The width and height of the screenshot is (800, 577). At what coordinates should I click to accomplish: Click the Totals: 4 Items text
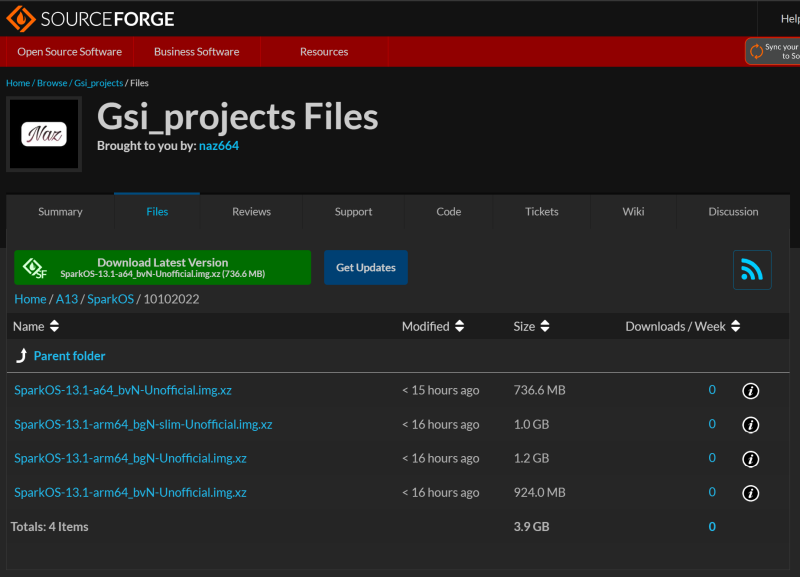49,527
